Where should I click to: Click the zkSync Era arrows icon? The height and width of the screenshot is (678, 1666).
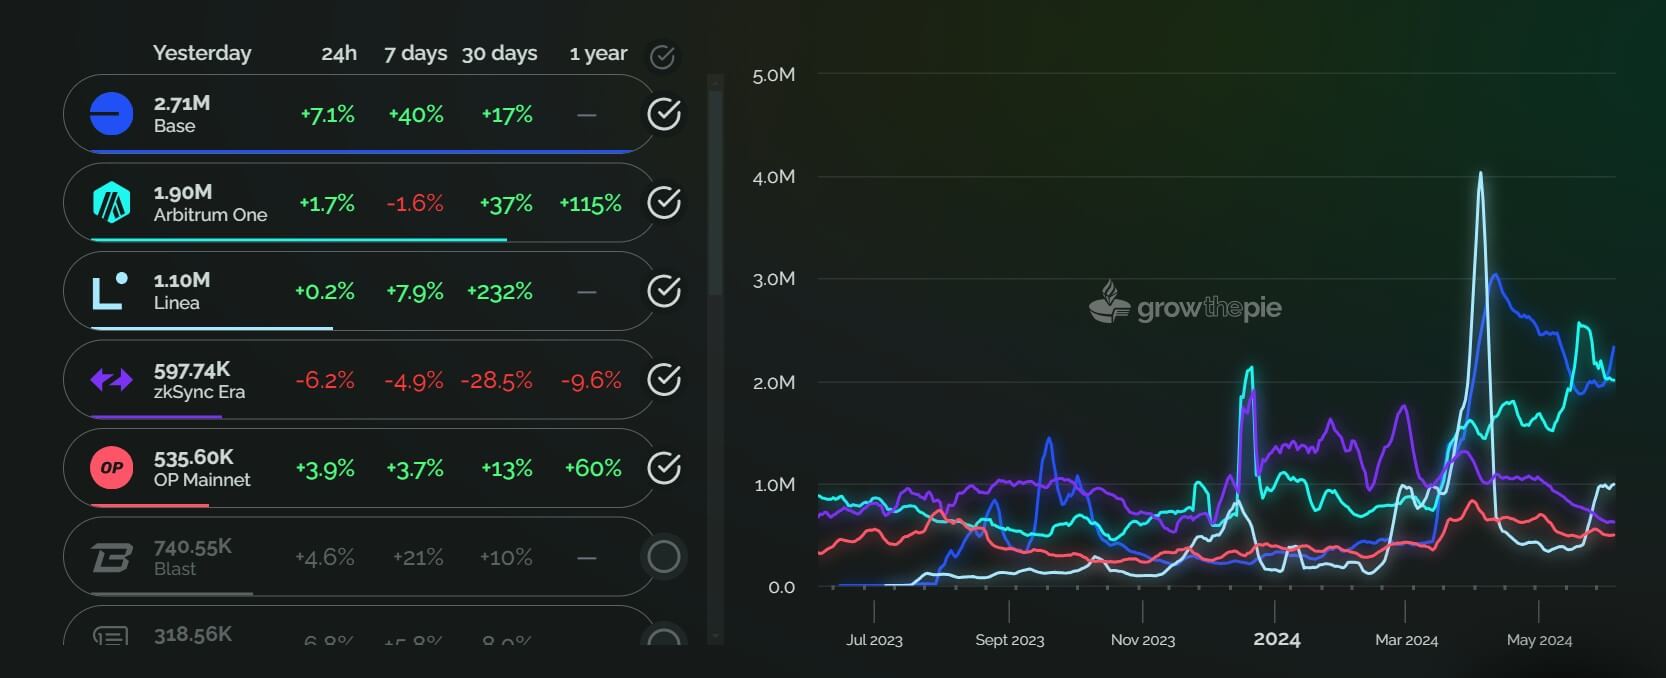coord(111,380)
